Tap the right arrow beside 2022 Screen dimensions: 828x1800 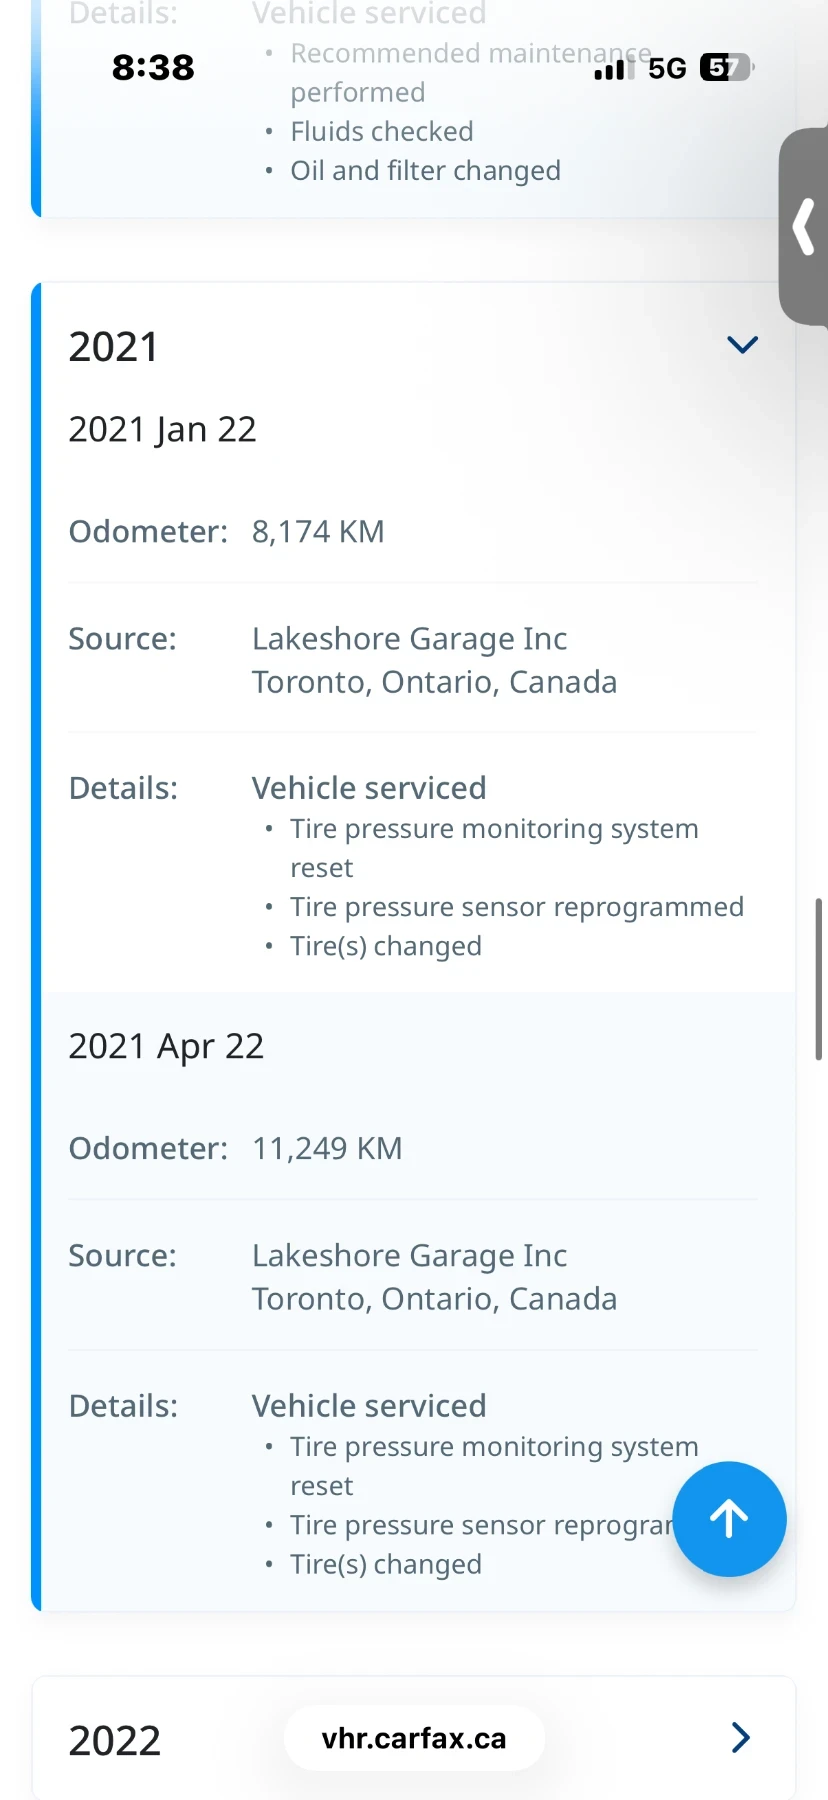pyautogui.click(x=739, y=1738)
